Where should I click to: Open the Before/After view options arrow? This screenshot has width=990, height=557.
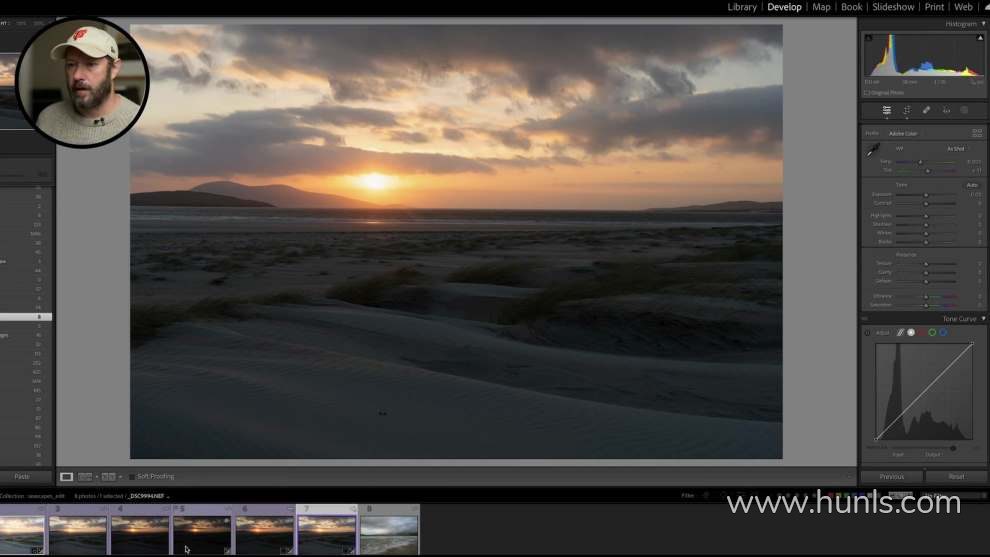(x=120, y=477)
